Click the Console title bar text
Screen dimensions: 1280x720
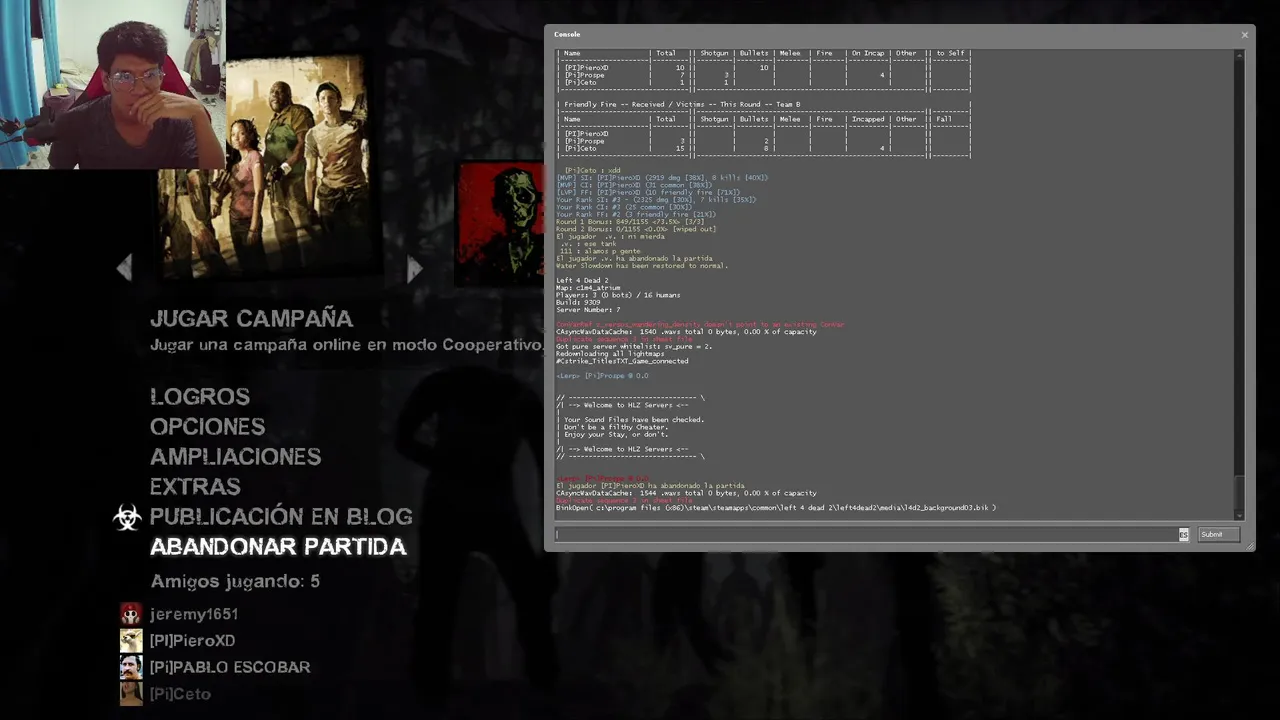(567, 34)
